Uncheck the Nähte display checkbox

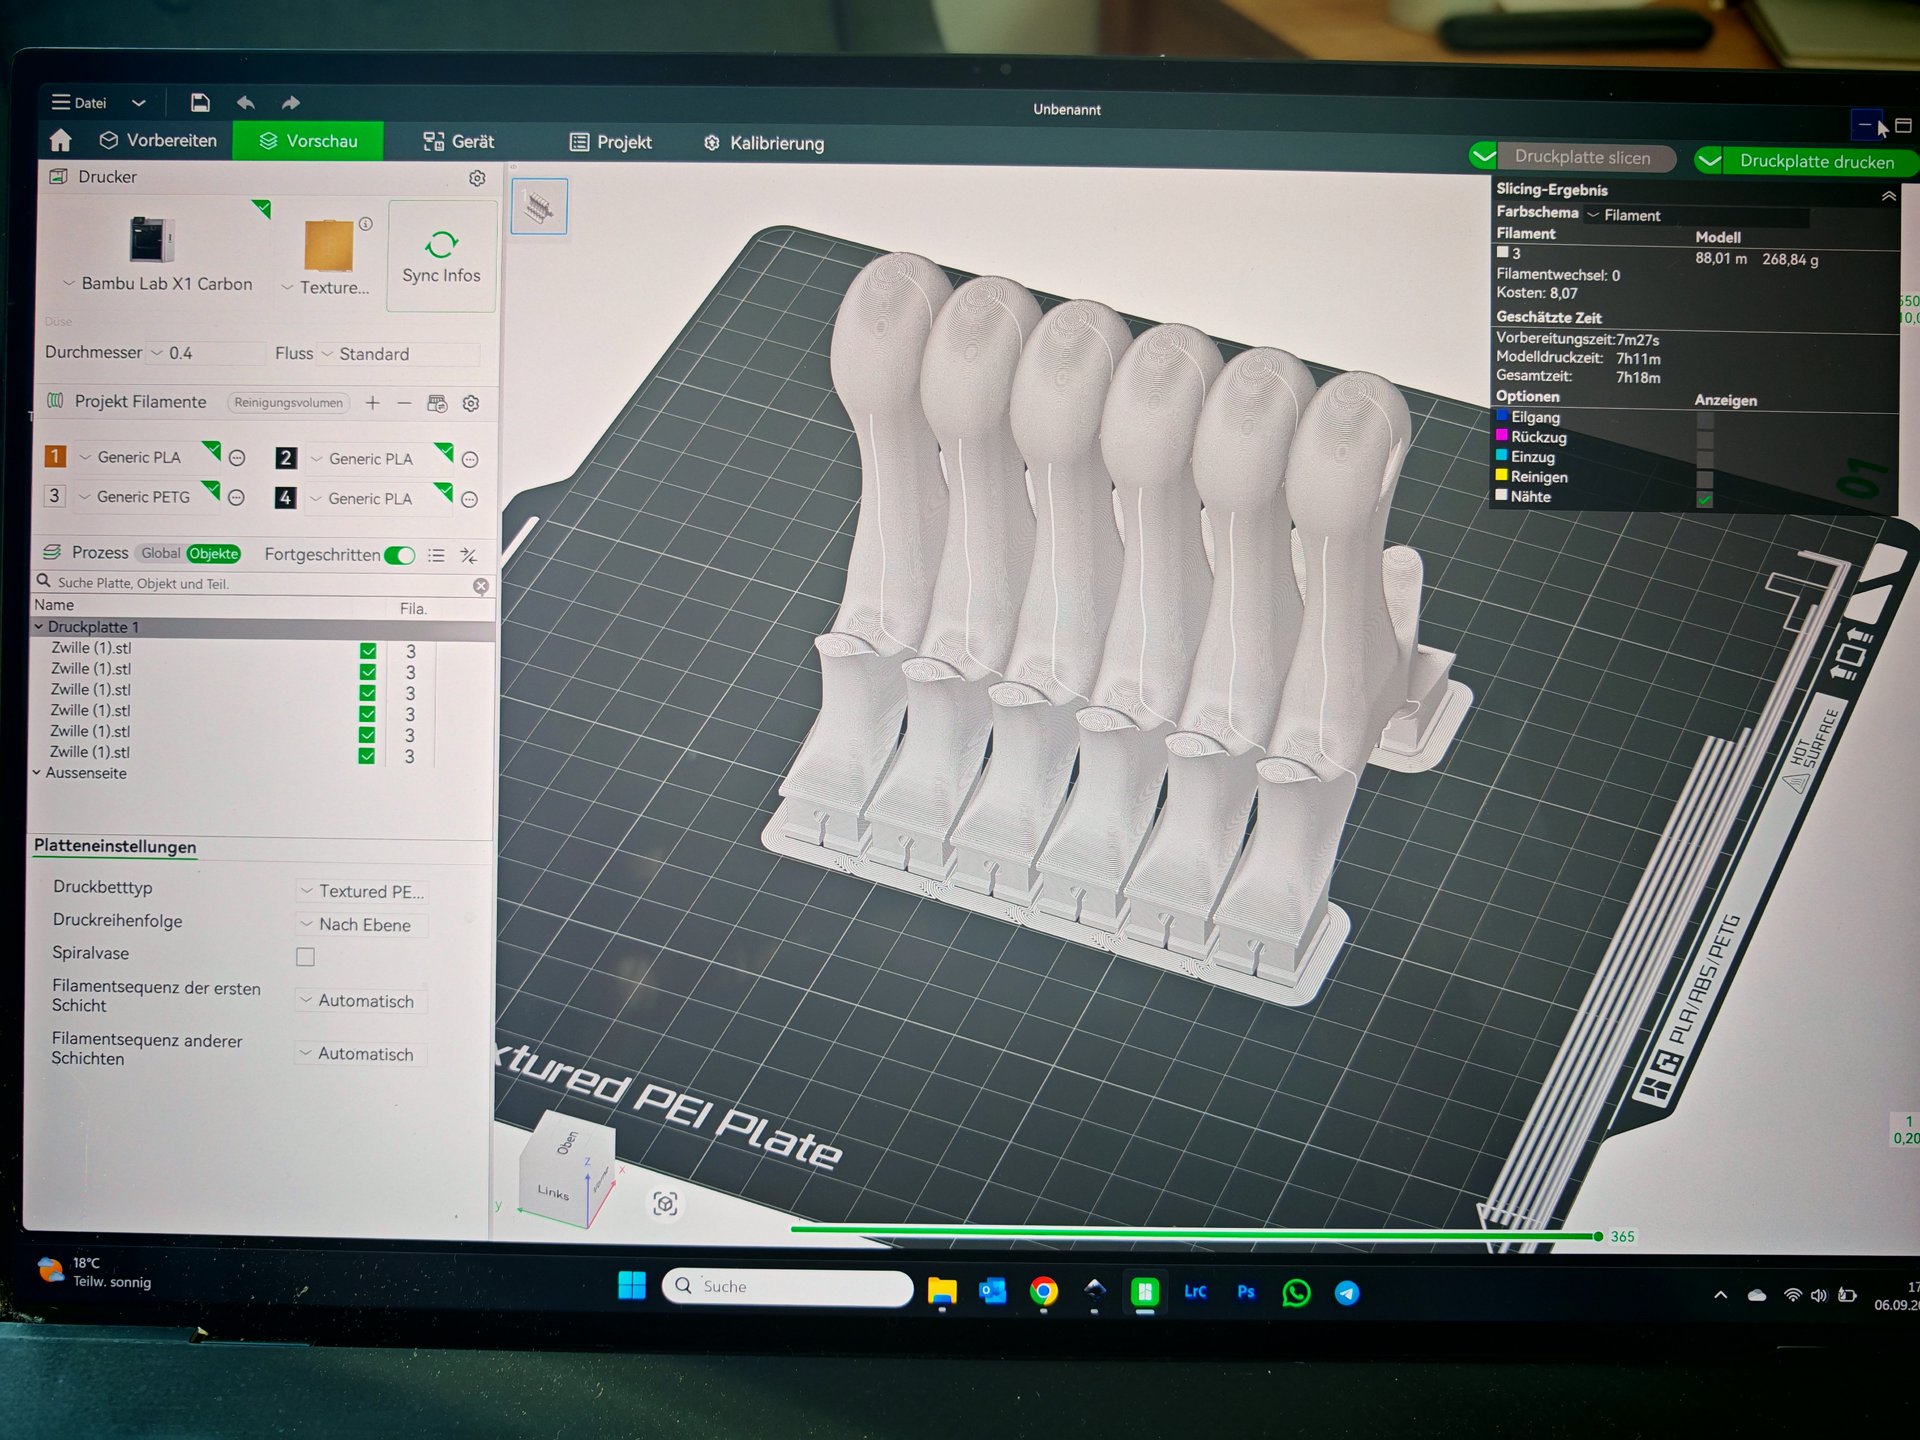1704,499
